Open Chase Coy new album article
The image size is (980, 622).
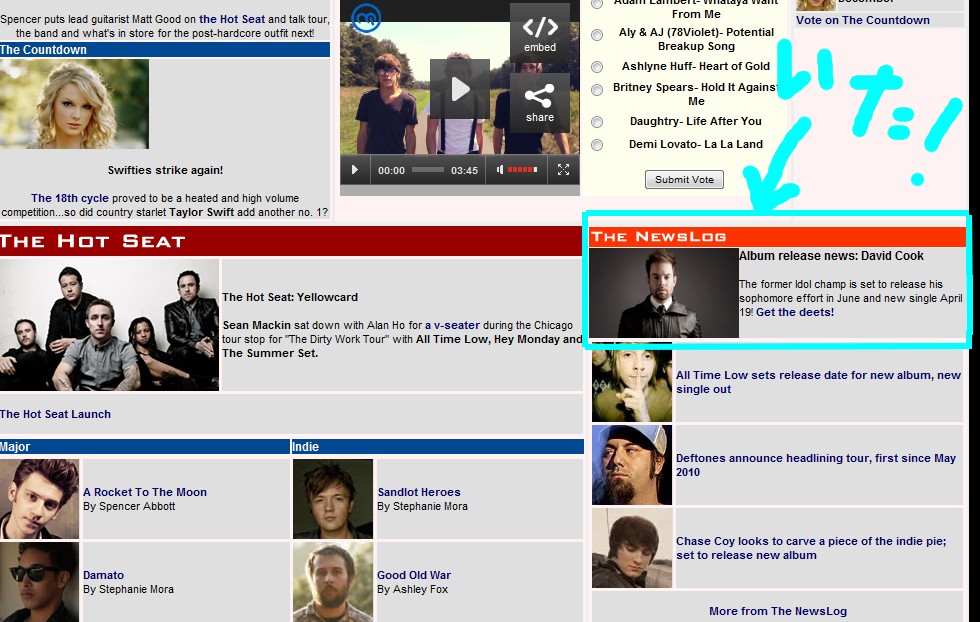tap(811, 548)
